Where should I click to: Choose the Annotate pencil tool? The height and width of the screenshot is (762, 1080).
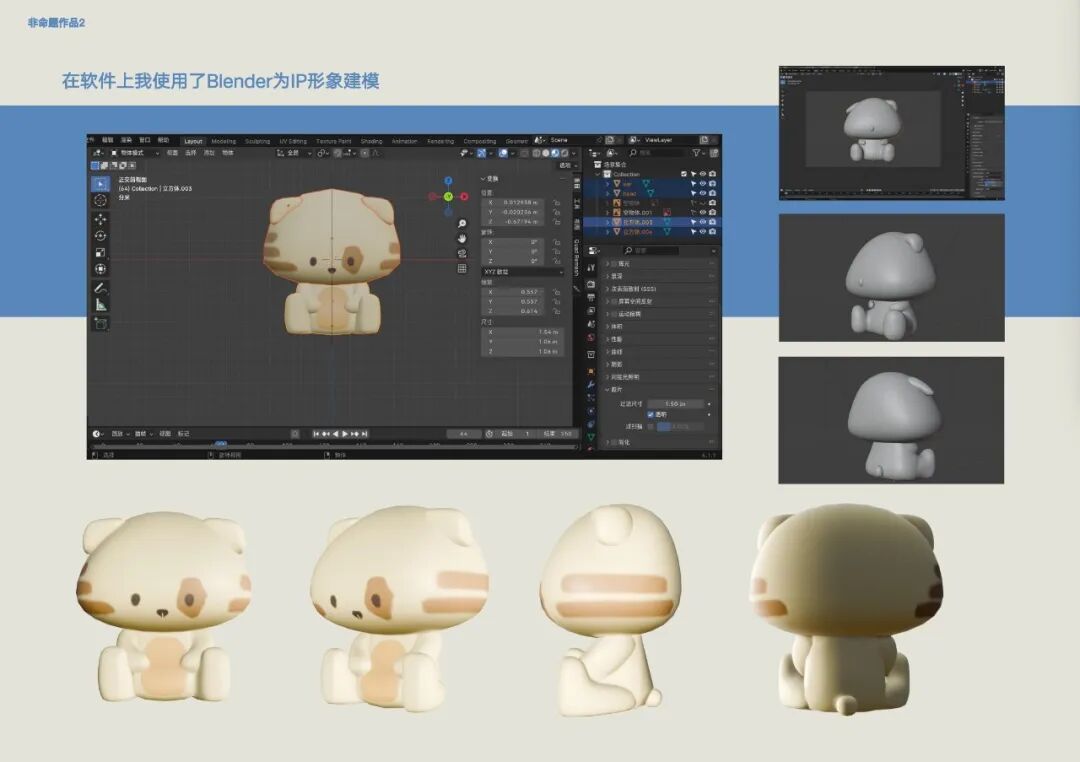[x=100, y=287]
